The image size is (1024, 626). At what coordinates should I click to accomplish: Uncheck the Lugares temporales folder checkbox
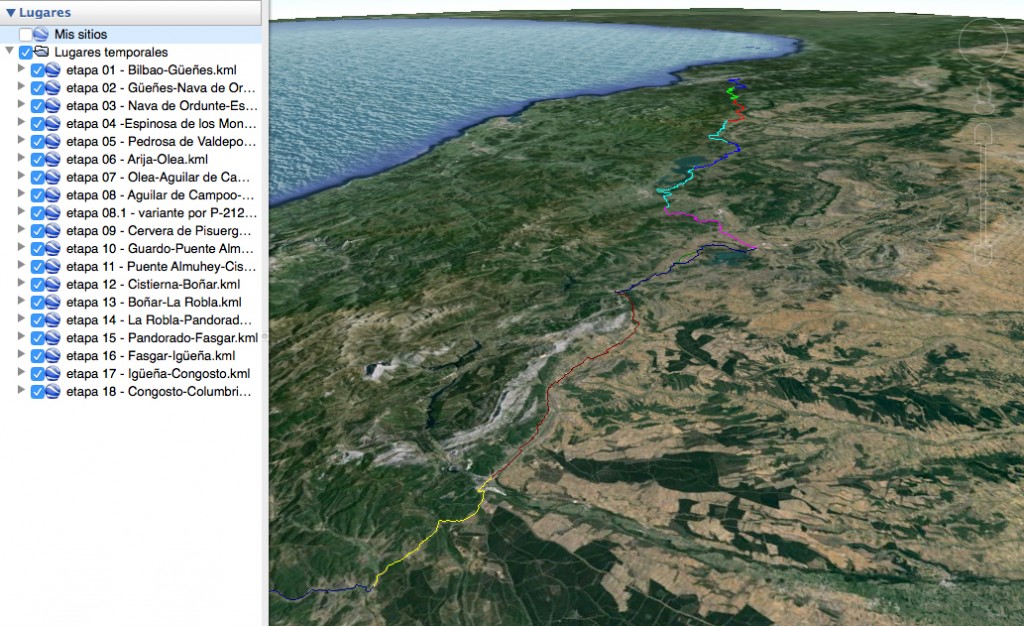(25, 51)
